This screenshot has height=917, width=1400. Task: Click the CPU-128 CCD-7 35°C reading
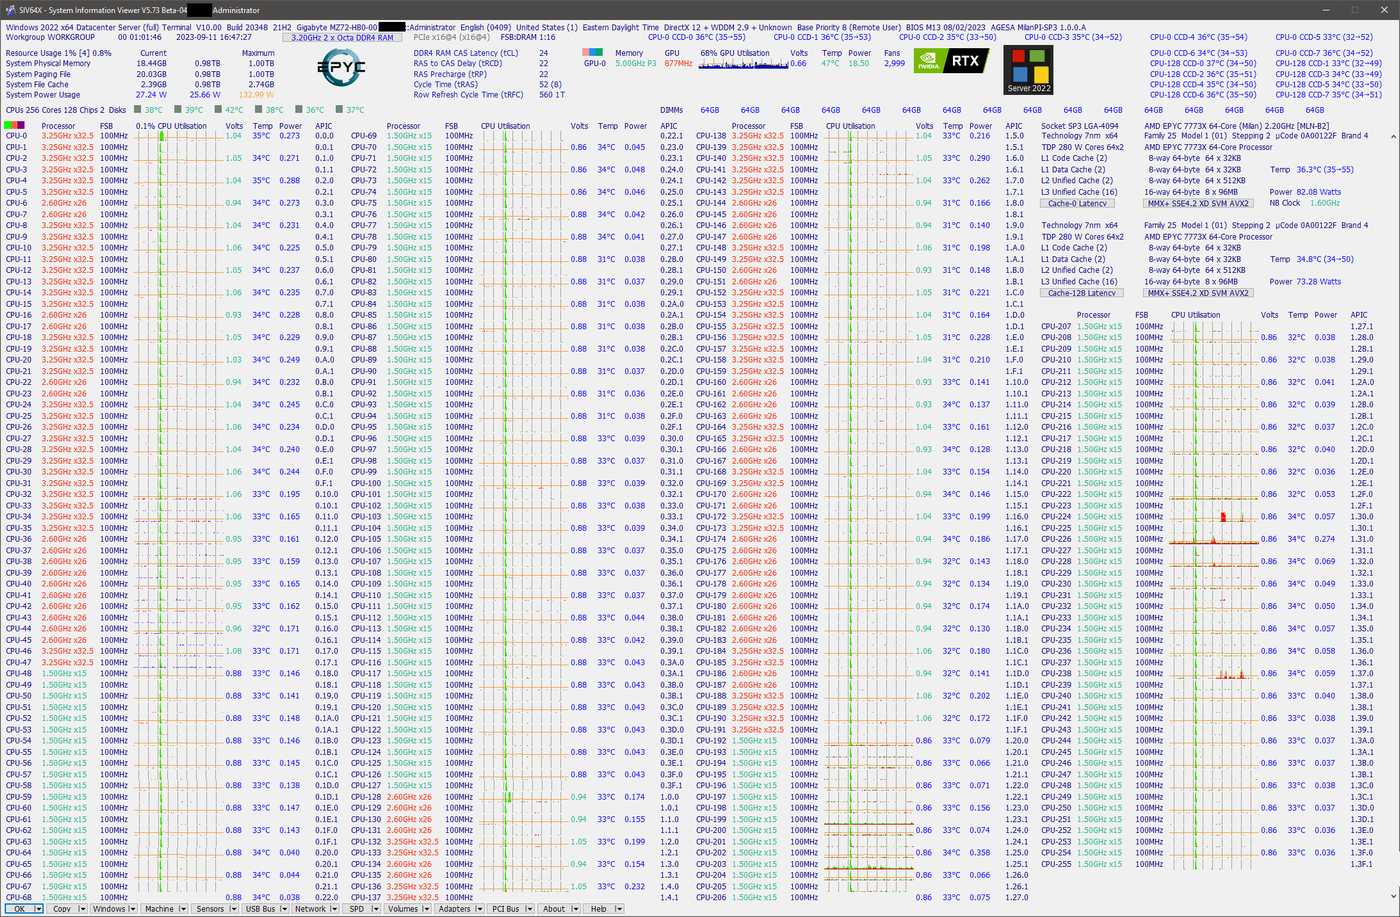pyautogui.click(x=1328, y=95)
